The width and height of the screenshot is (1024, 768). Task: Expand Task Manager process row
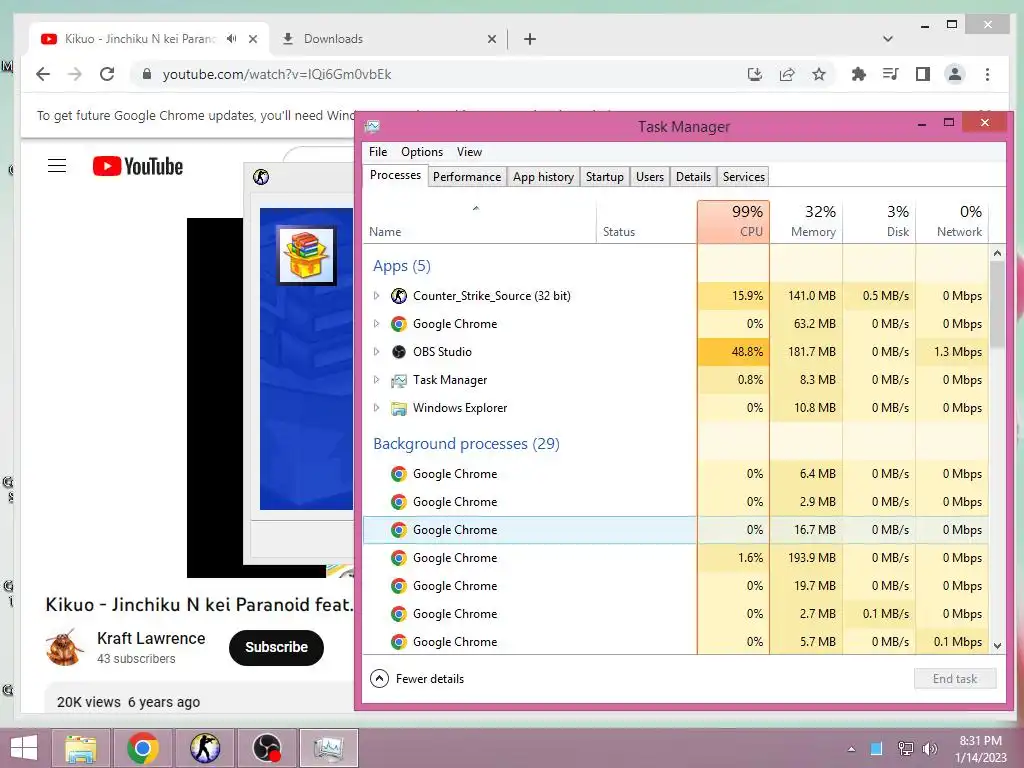[377, 380]
